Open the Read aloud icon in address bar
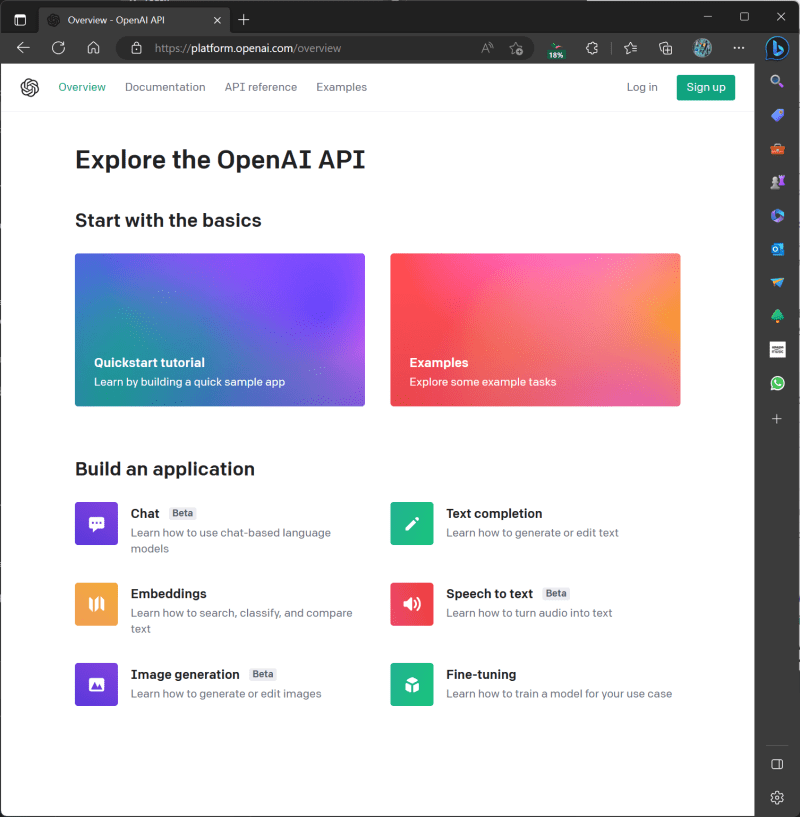The width and height of the screenshot is (800, 817). 487,48
